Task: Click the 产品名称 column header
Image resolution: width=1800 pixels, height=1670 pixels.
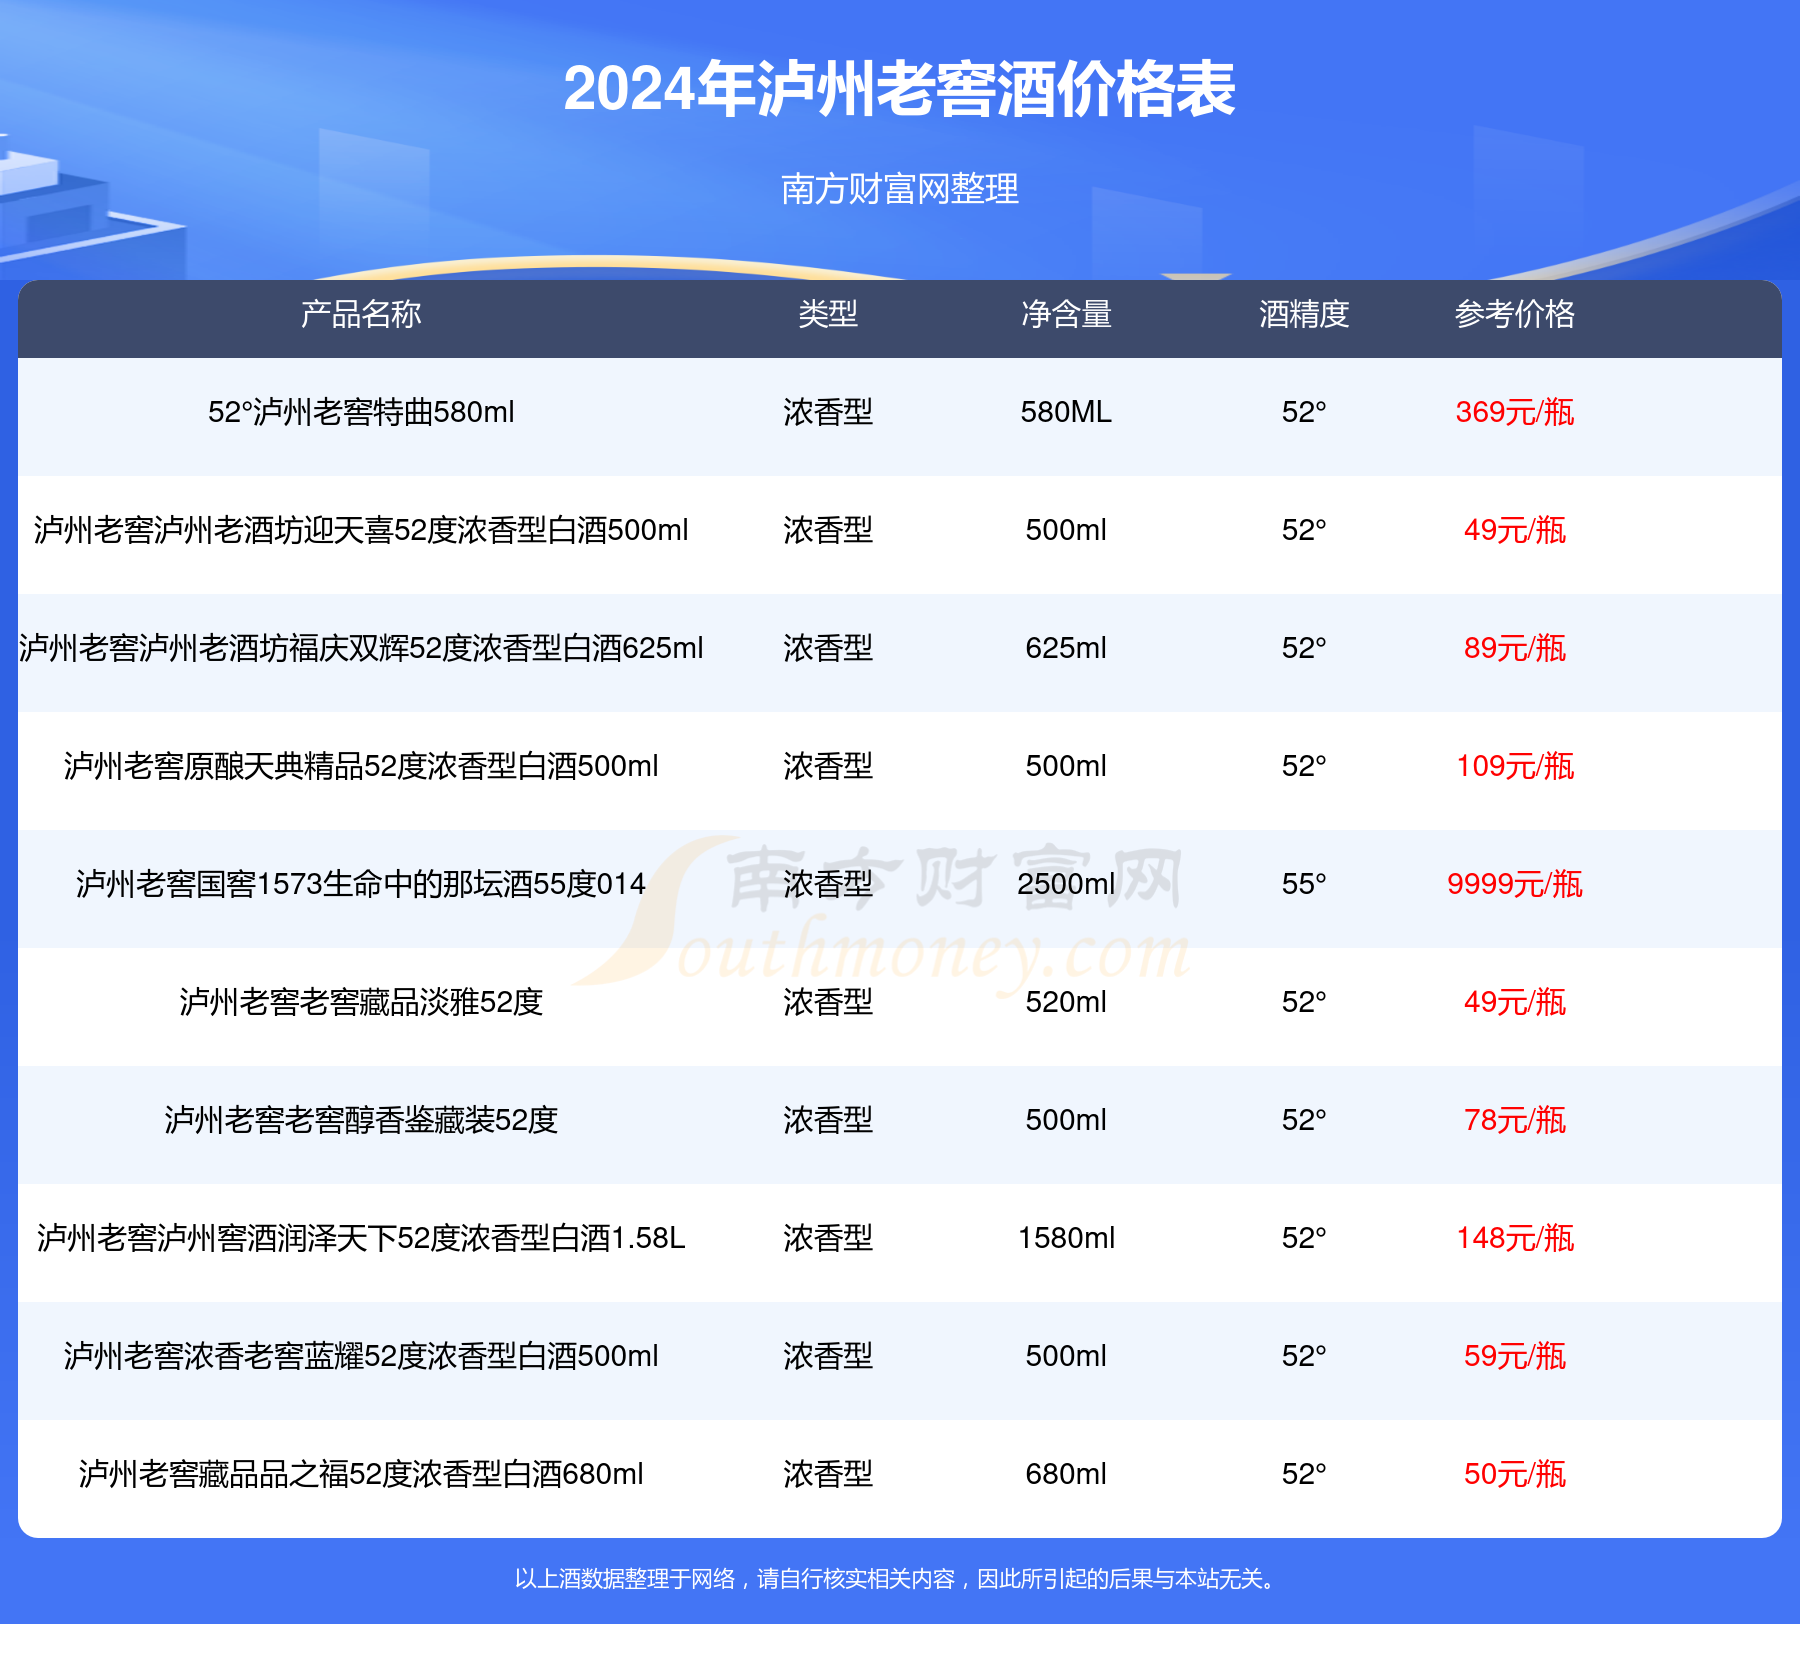Action: [x=361, y=314]
